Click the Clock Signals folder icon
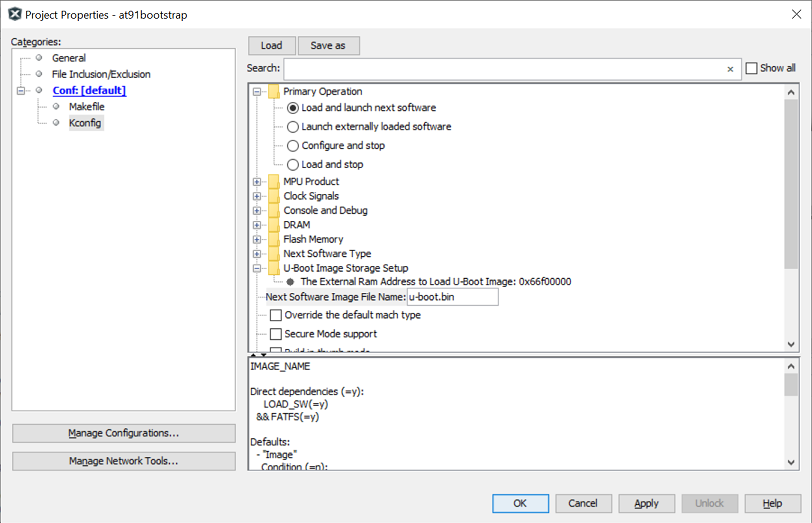 (x=273, y=196)
